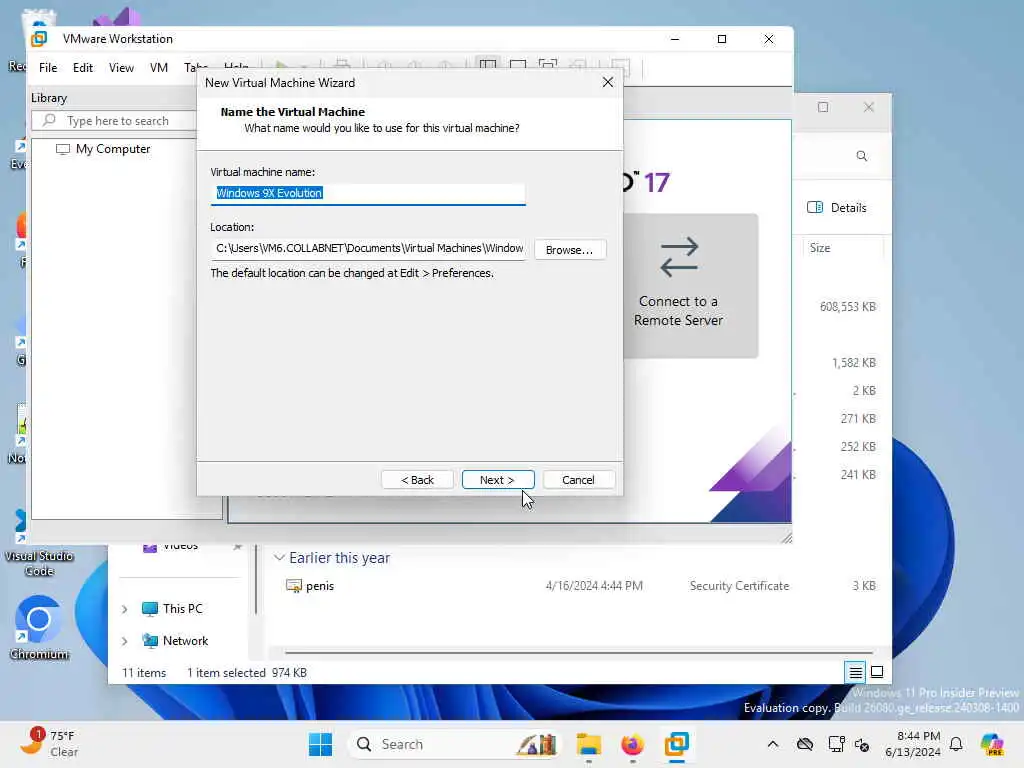This screenshot has height=768, width=1024.
Task: Click the VMware Workstation title bar logo
Action: click(x=39, y=39)
